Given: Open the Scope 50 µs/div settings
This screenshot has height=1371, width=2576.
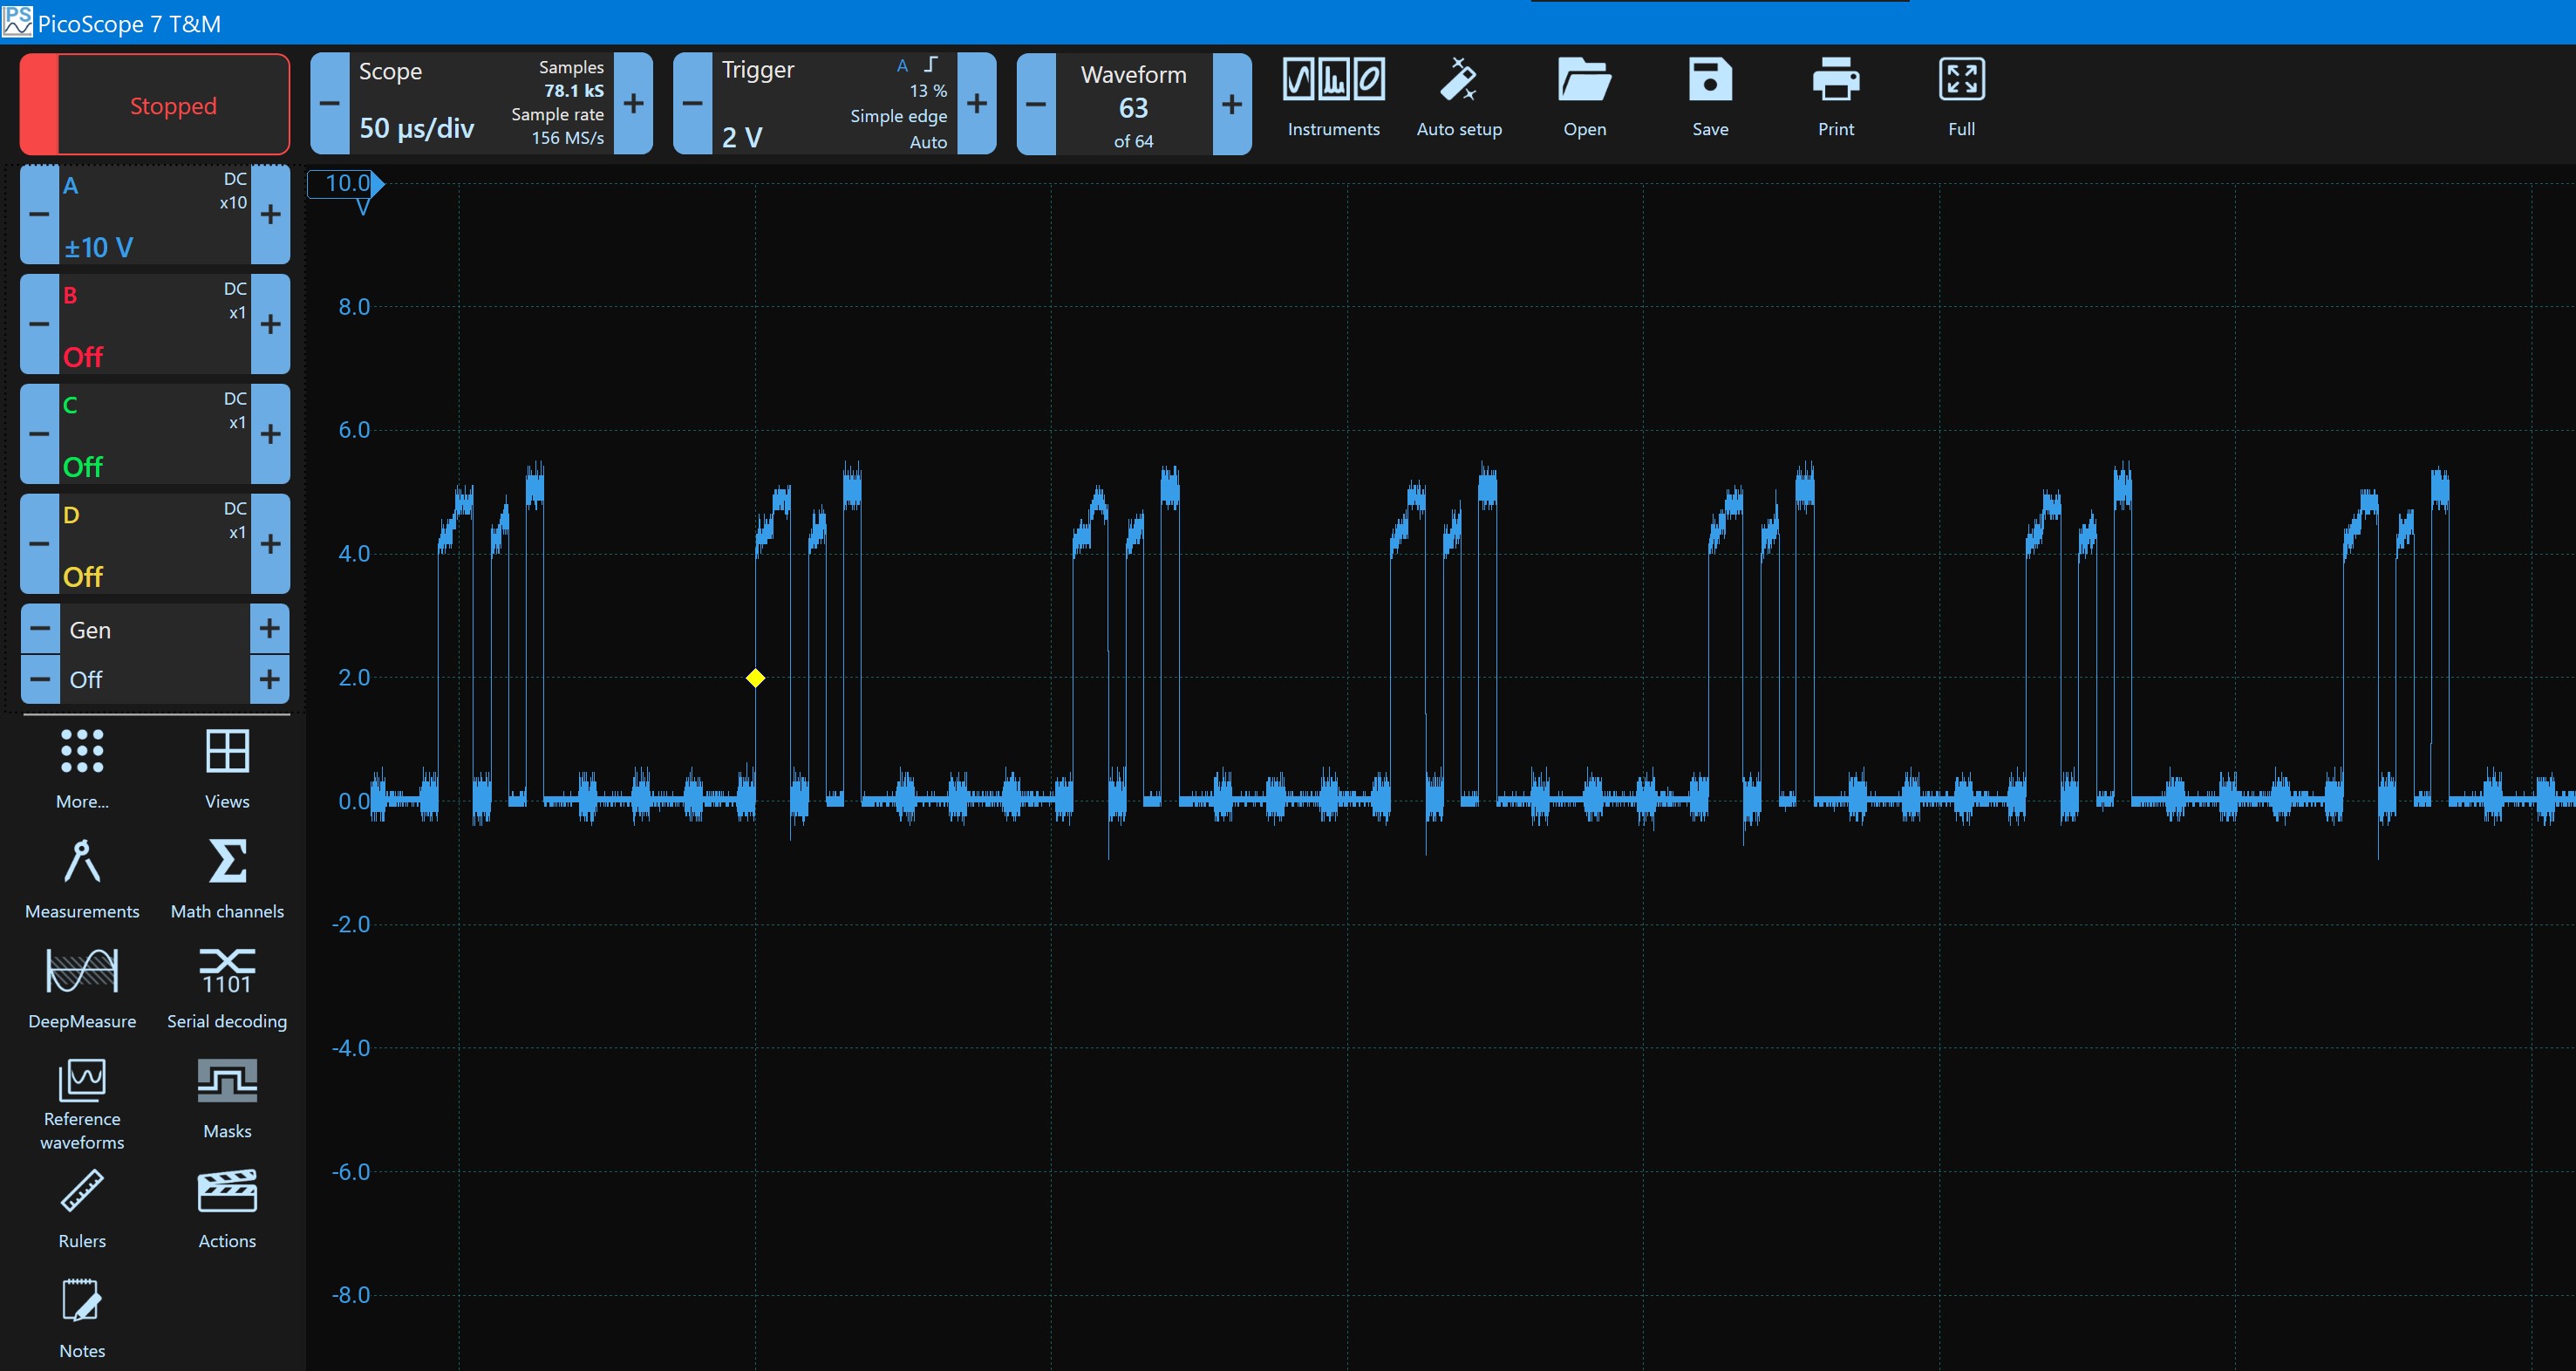Looking at the screenshot, I should tap(481, 104).
